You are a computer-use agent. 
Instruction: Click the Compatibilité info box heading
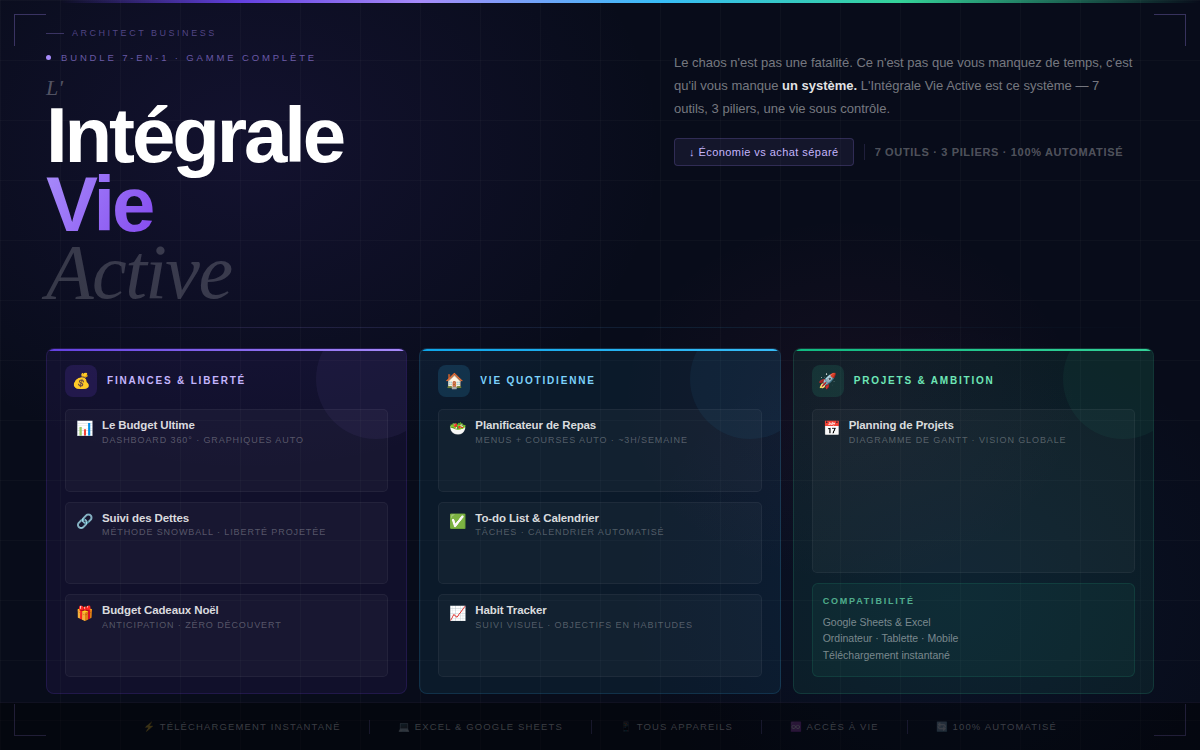pyautogui.click(x=868, y=601)
